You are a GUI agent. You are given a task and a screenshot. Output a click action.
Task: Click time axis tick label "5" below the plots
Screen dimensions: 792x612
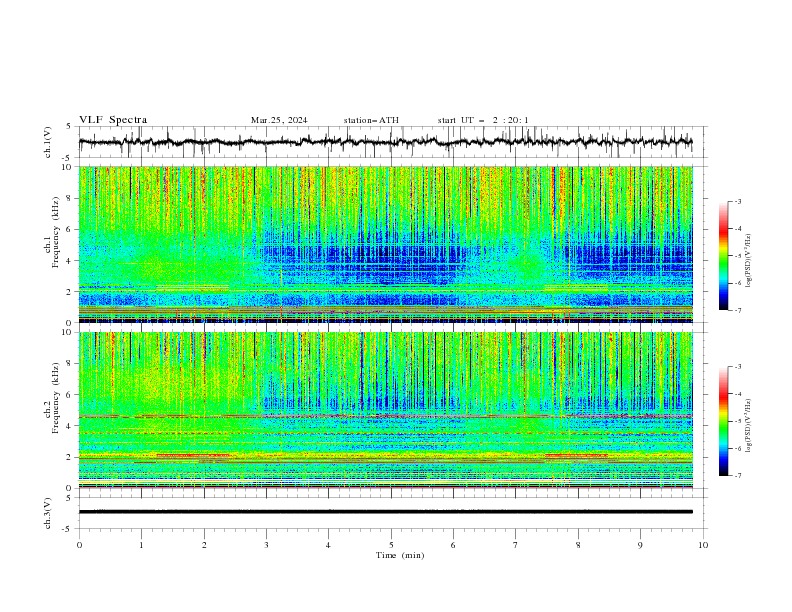tap(391, 545)
